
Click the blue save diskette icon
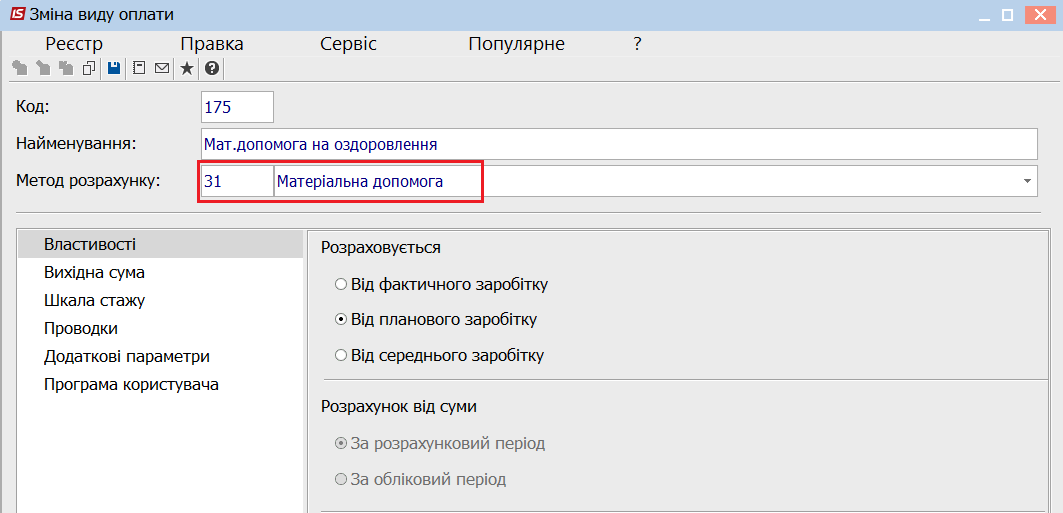(x=114, y=68)
